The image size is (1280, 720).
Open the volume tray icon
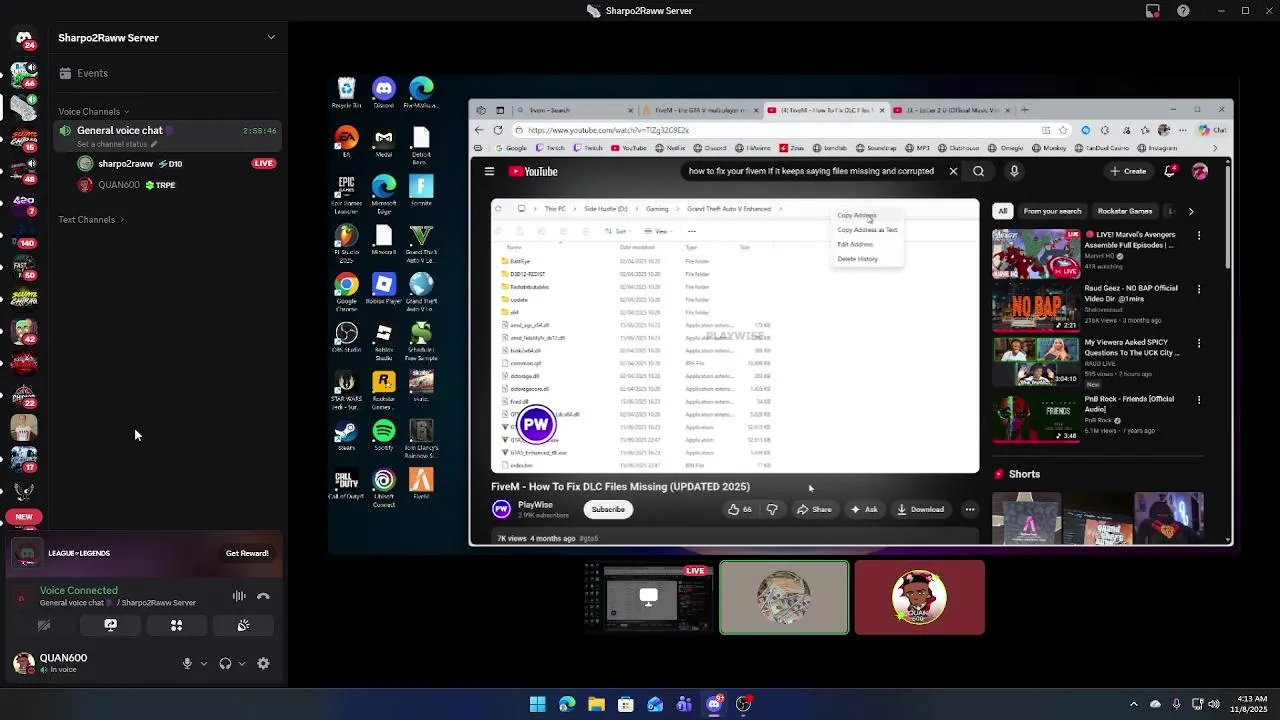(1214, 704)
